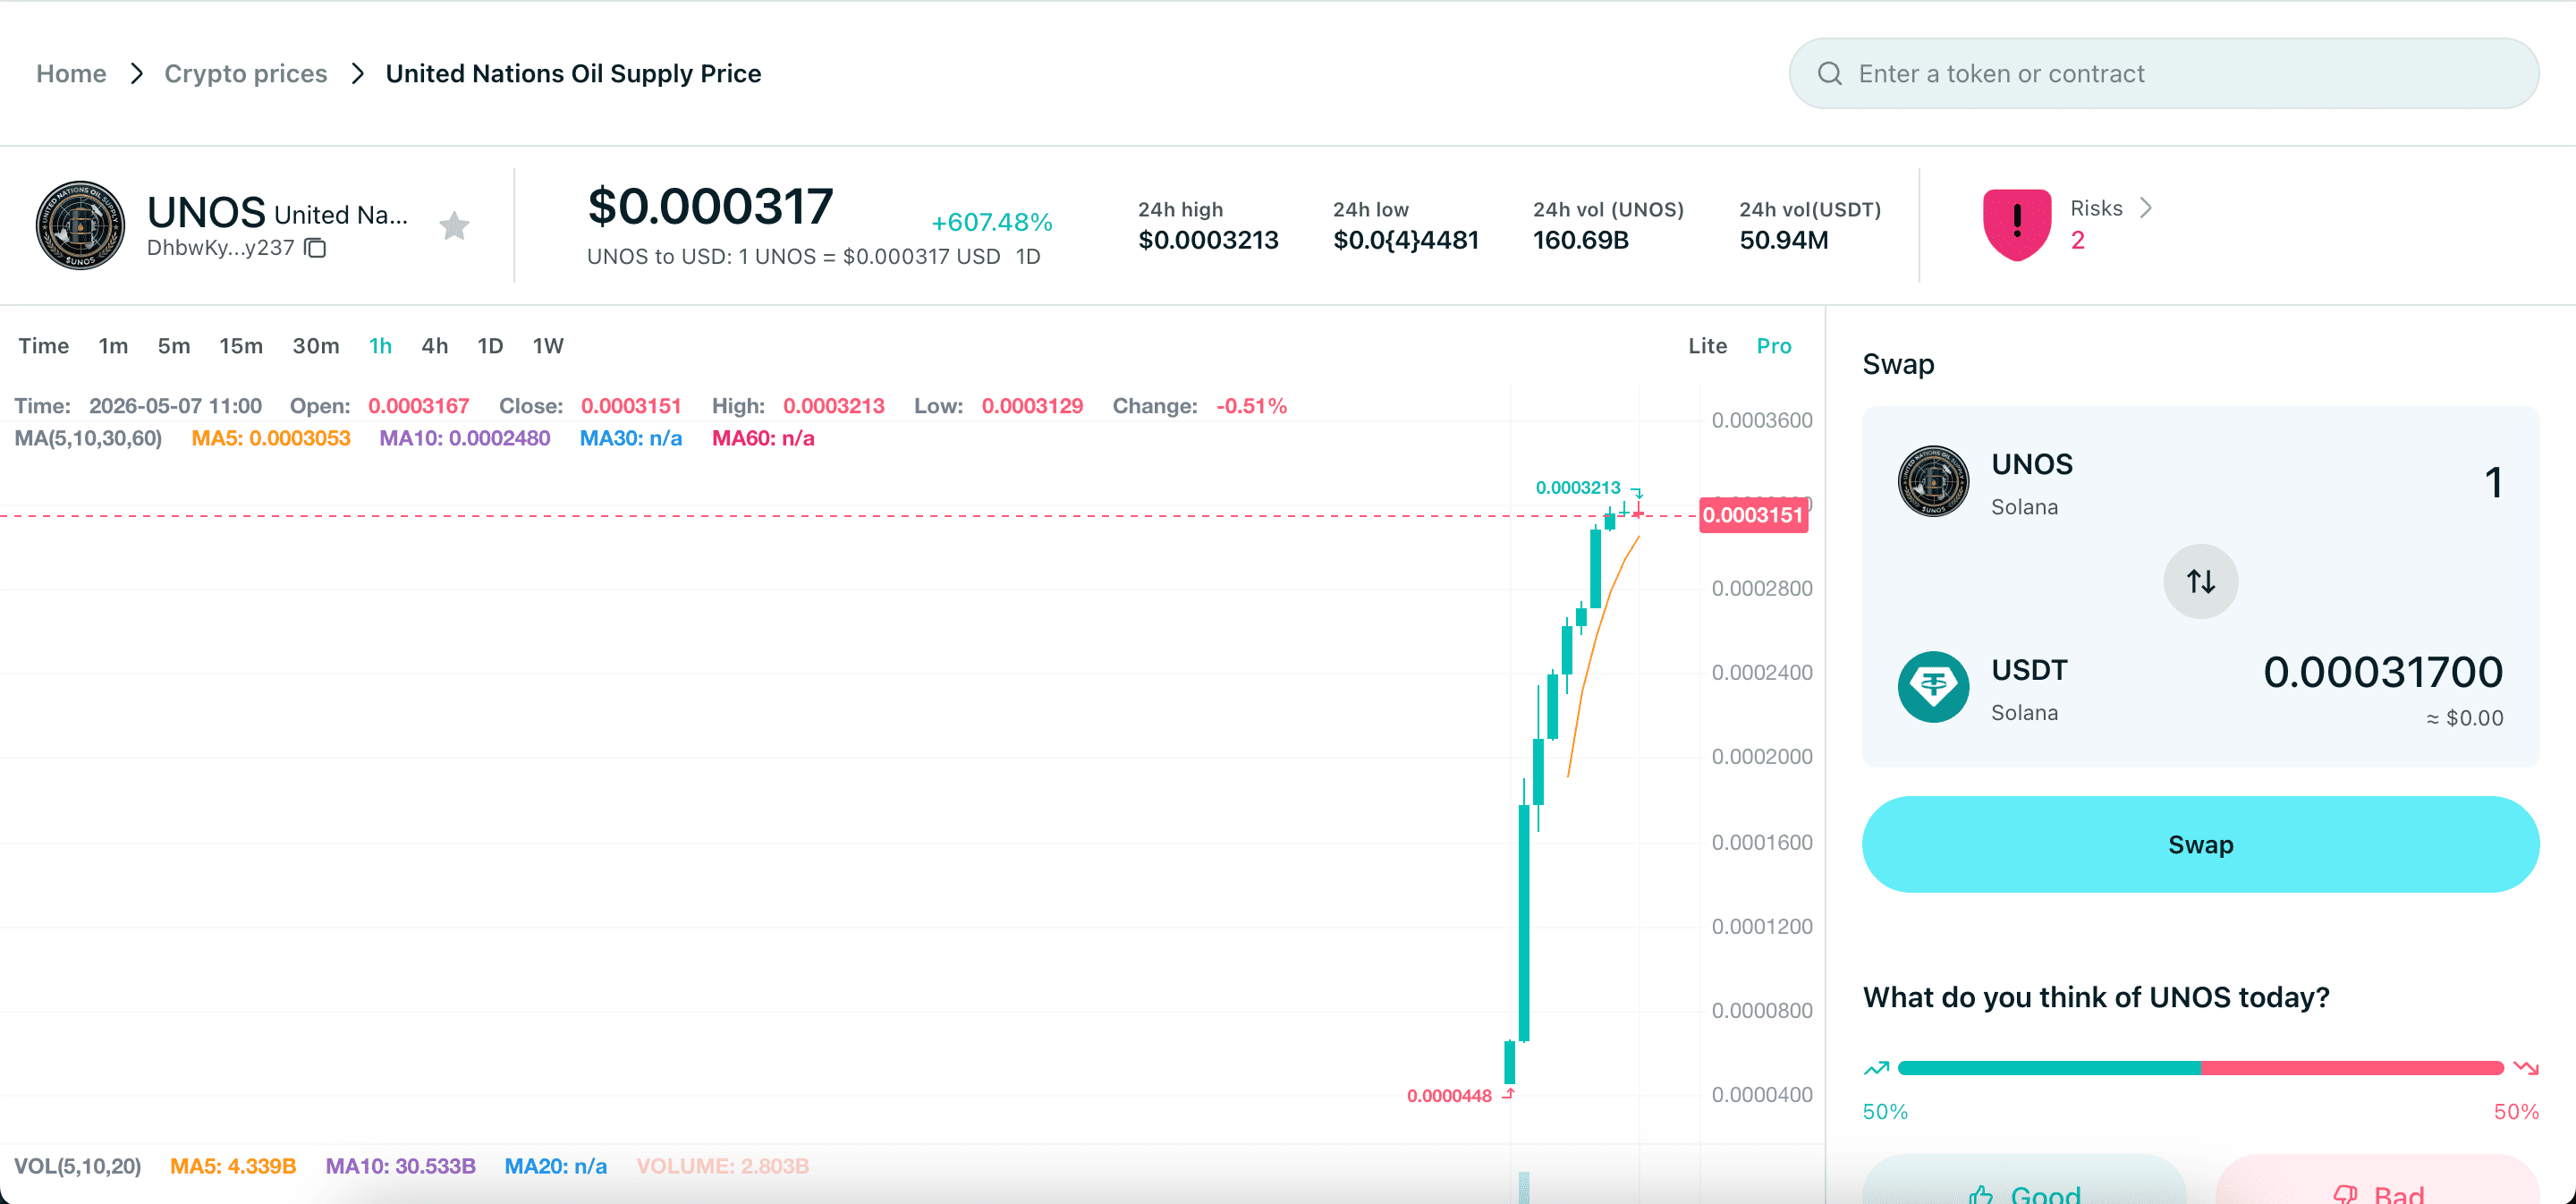Open the Time chart view option

(44, 346)
